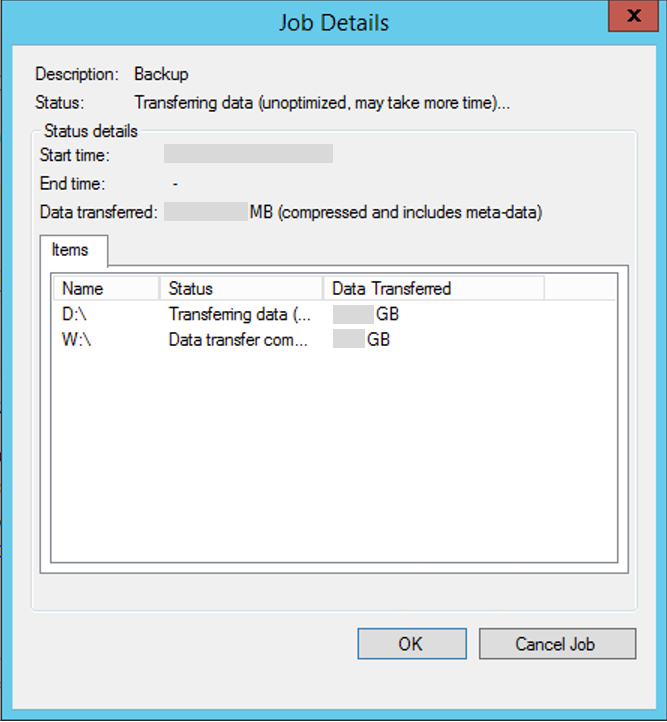Close the Job Details dialog
Screen dimensions: 667x722
click(x=633, y=16)
